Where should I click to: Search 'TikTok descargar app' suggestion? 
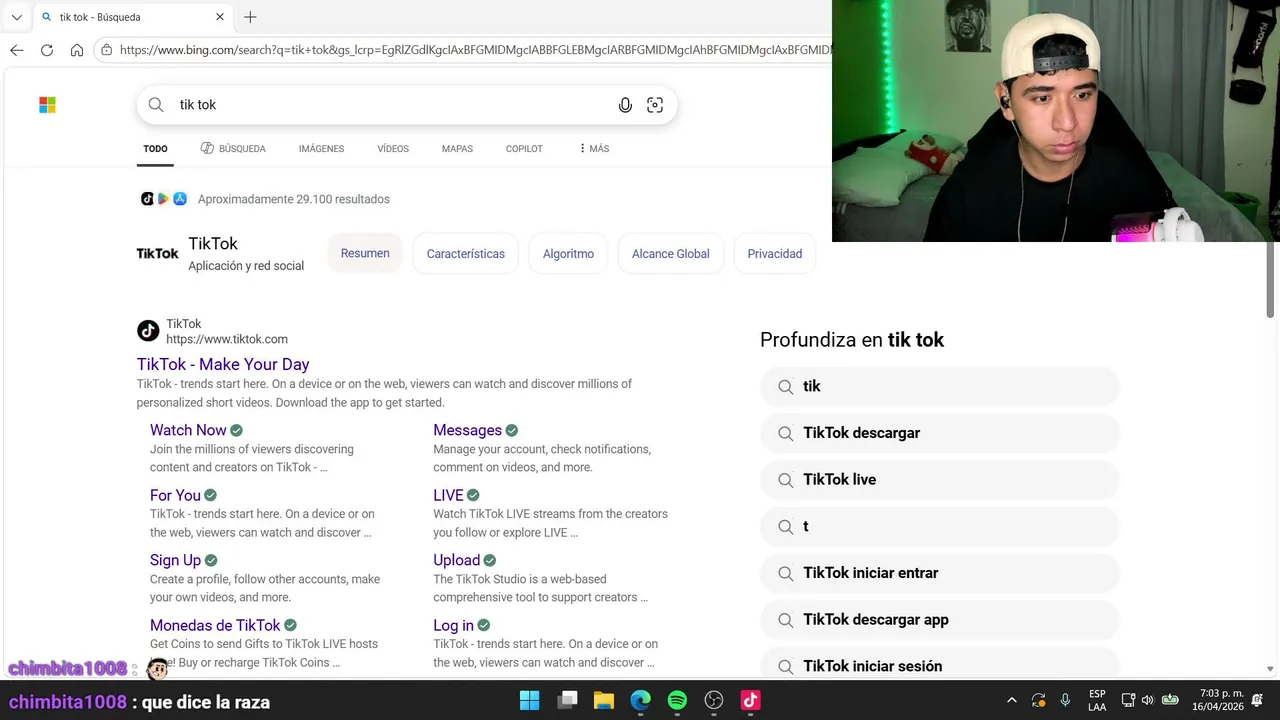pyautogui.click(x=940, y=620)
